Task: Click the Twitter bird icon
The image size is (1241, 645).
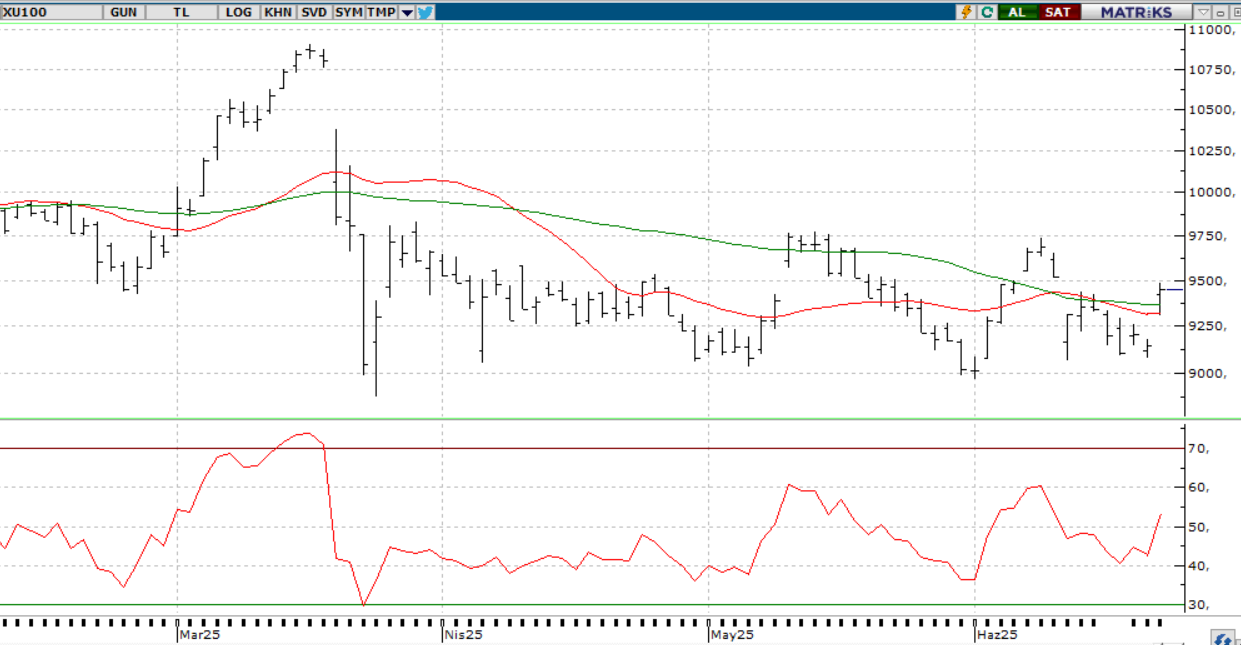Action: pos(425,12)
